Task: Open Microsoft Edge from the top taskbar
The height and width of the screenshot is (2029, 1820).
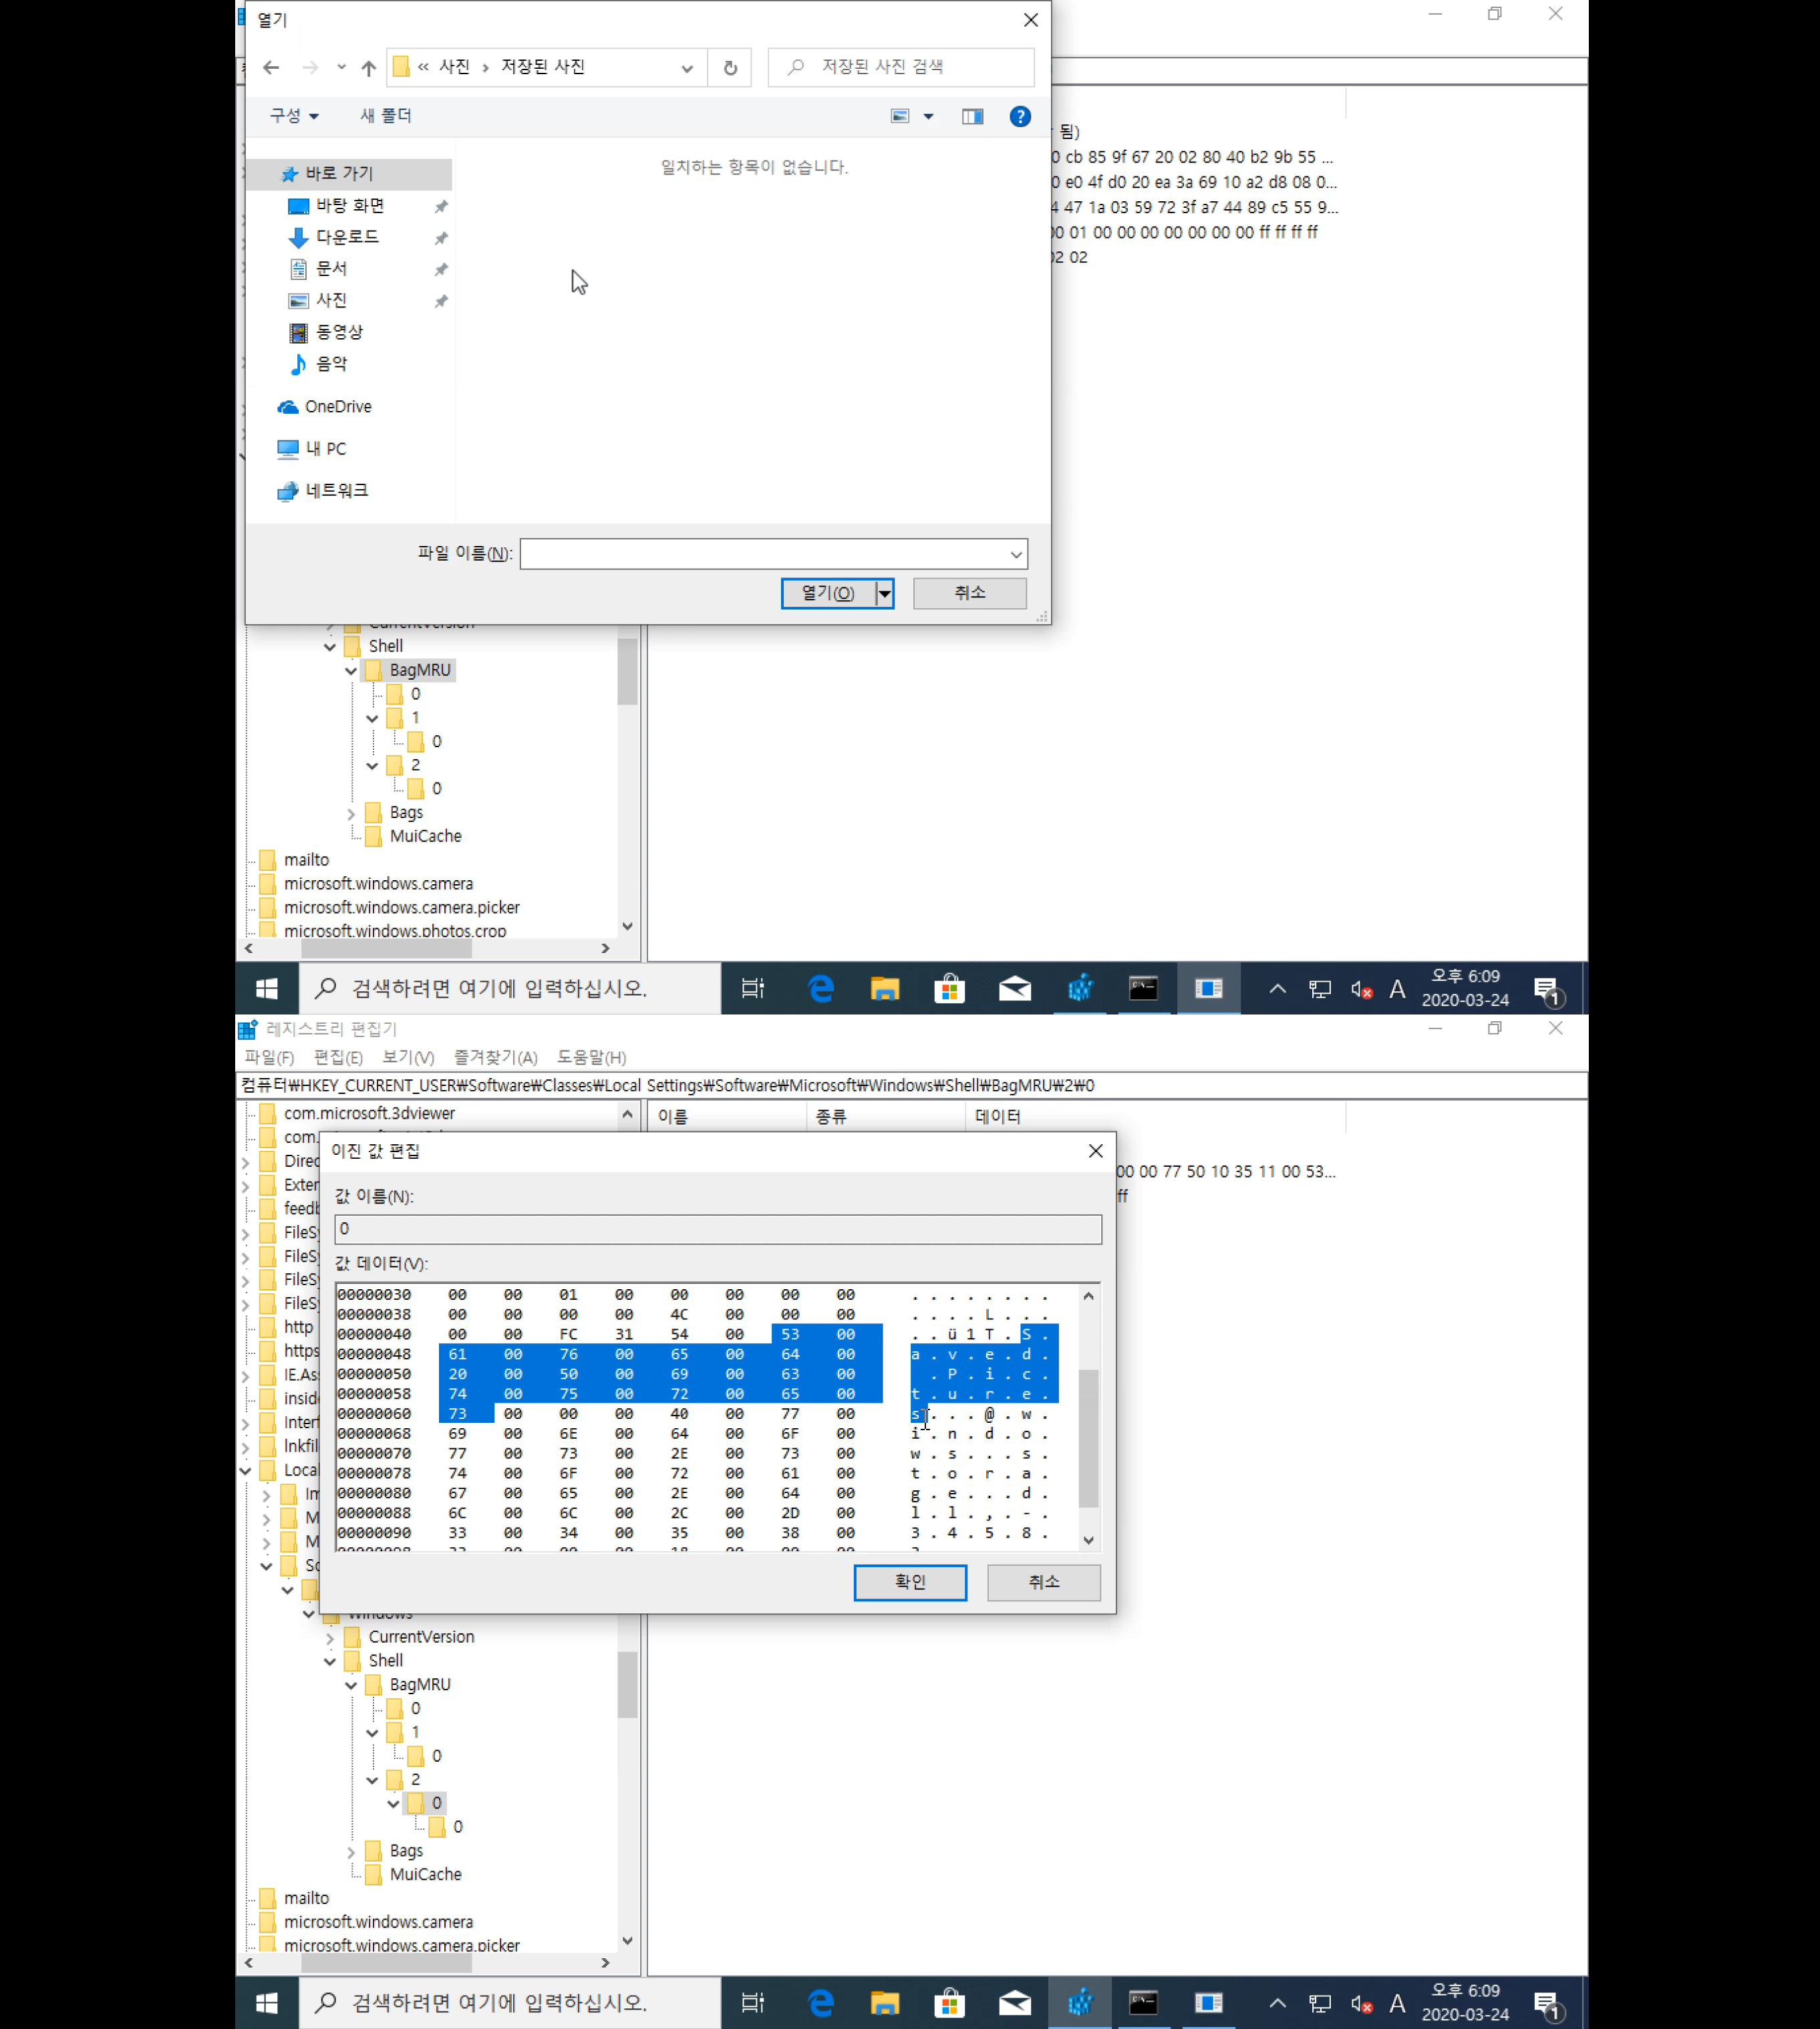Action: [821, 988]
